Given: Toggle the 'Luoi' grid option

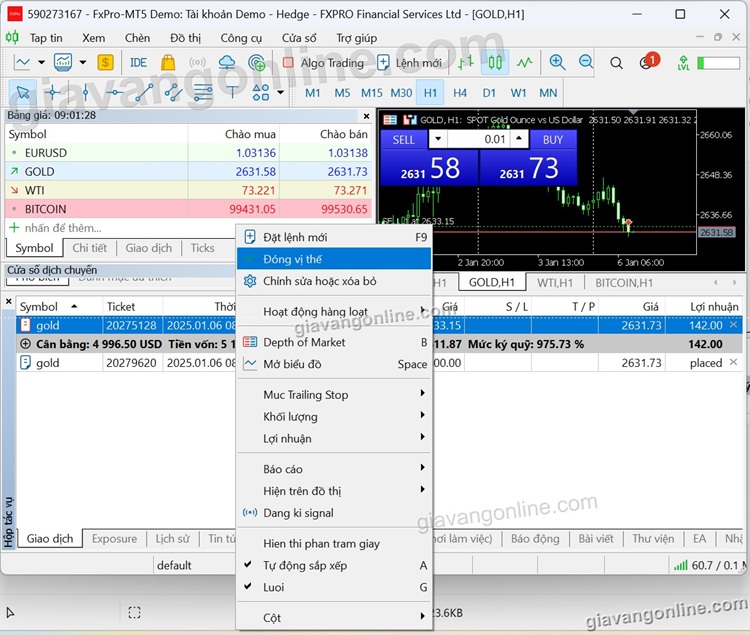Looking at the screenshot, I should tap(274, 587).
